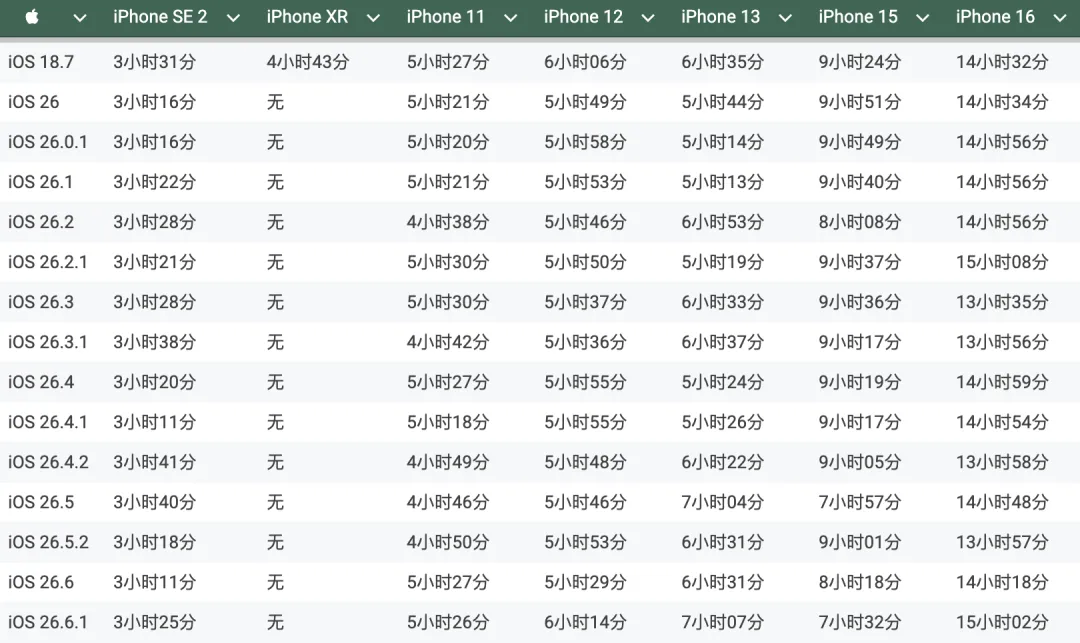
Task: Expand the iPhone 12 column chevron
Action: click(x=647, y=18)
